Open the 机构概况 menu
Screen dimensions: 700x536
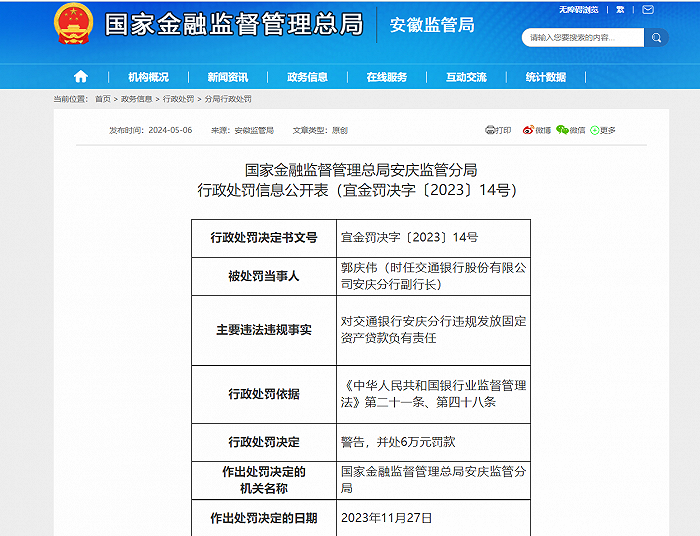[149, 77]
